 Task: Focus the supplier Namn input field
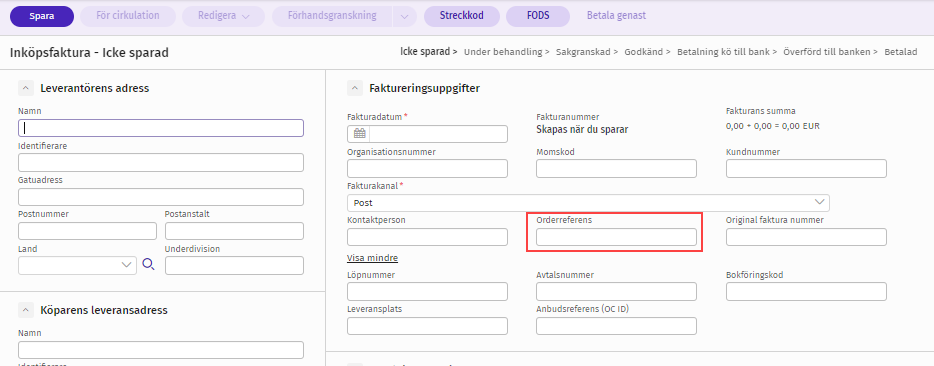coord(161,128)
